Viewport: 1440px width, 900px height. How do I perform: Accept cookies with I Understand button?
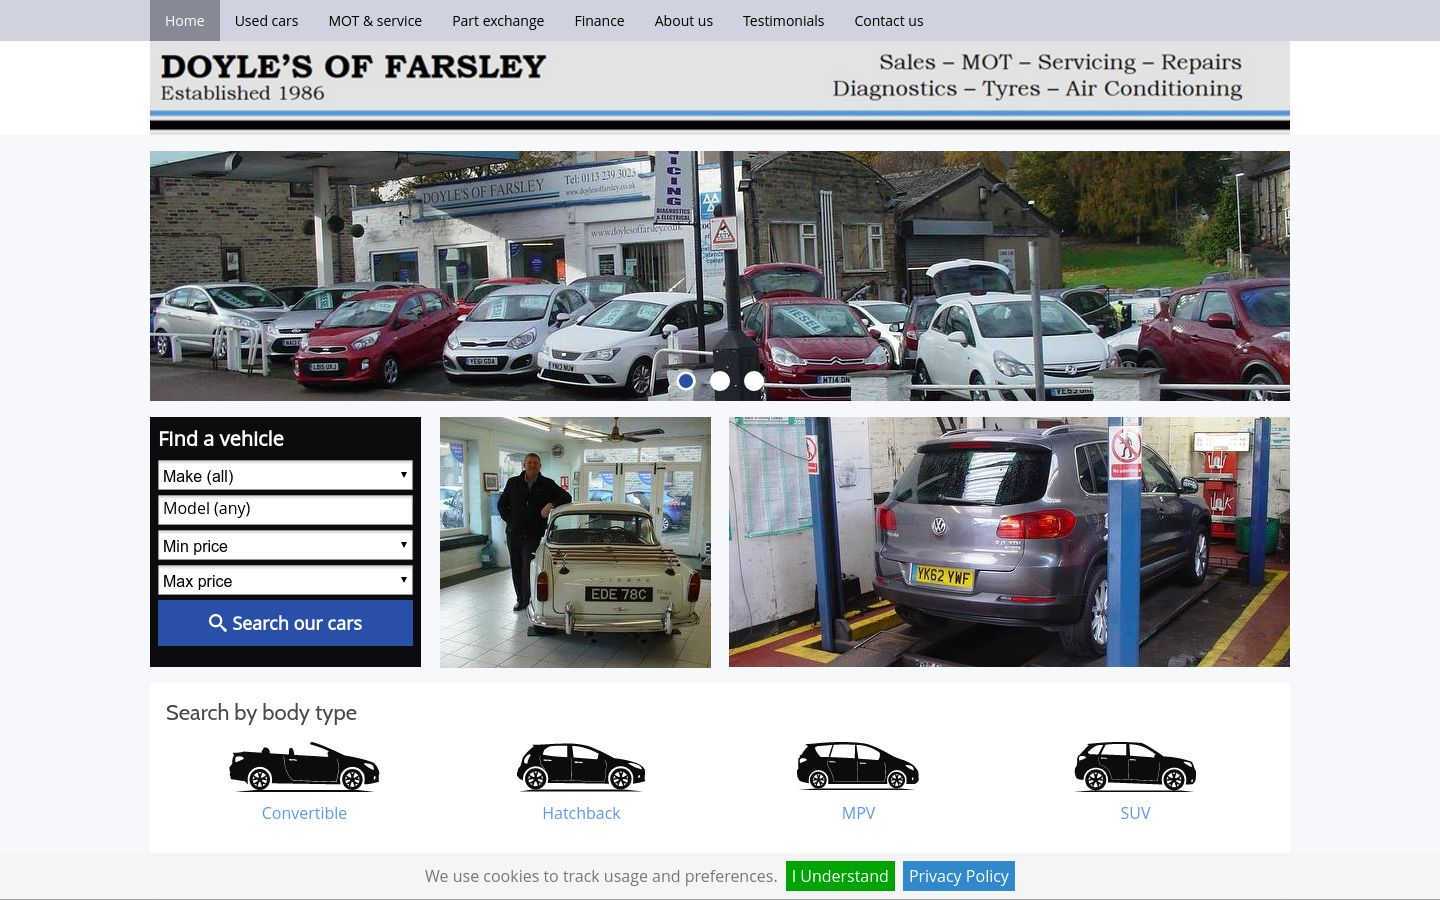840,876
